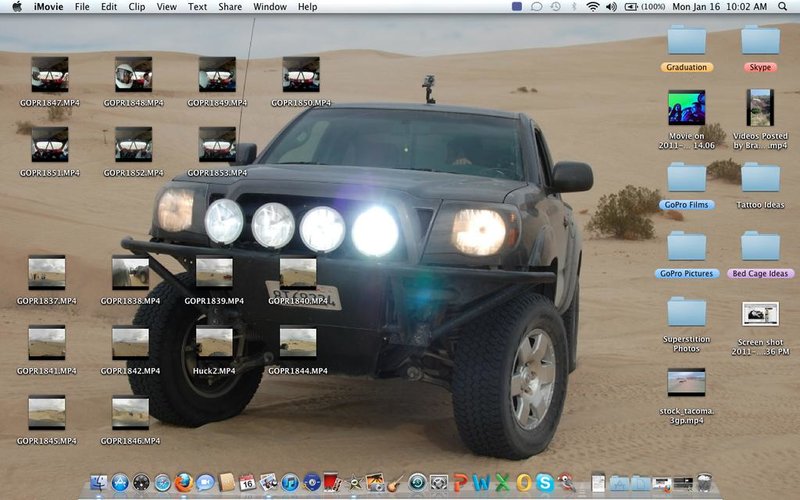Click the Wi-Fi status icon
Image resolution: width=800 pixels, height=500 pixels.
click(592, 7)
